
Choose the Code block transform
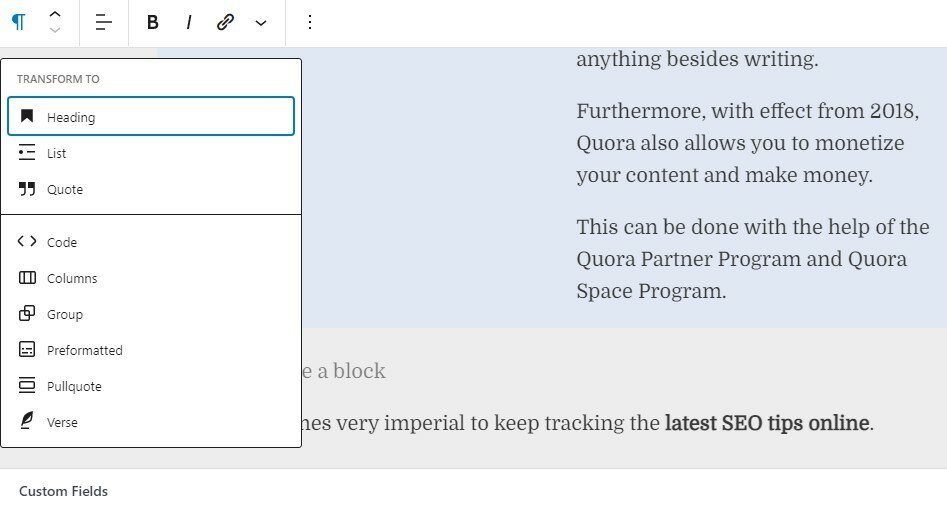(x=151, y=242)
